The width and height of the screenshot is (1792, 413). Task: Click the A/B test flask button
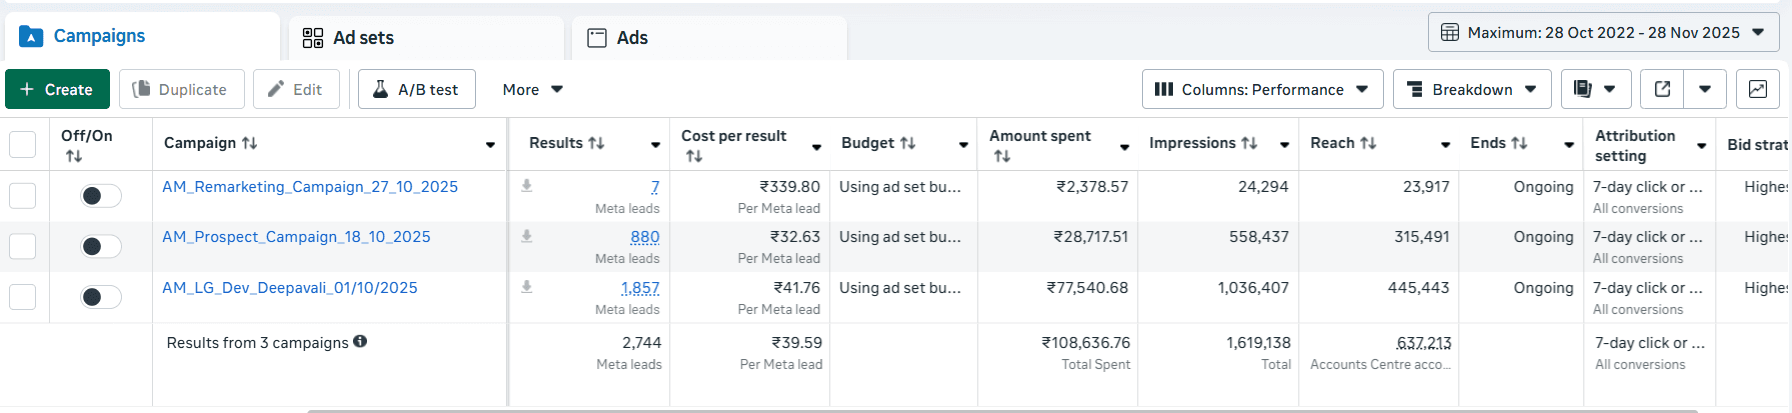416,89
